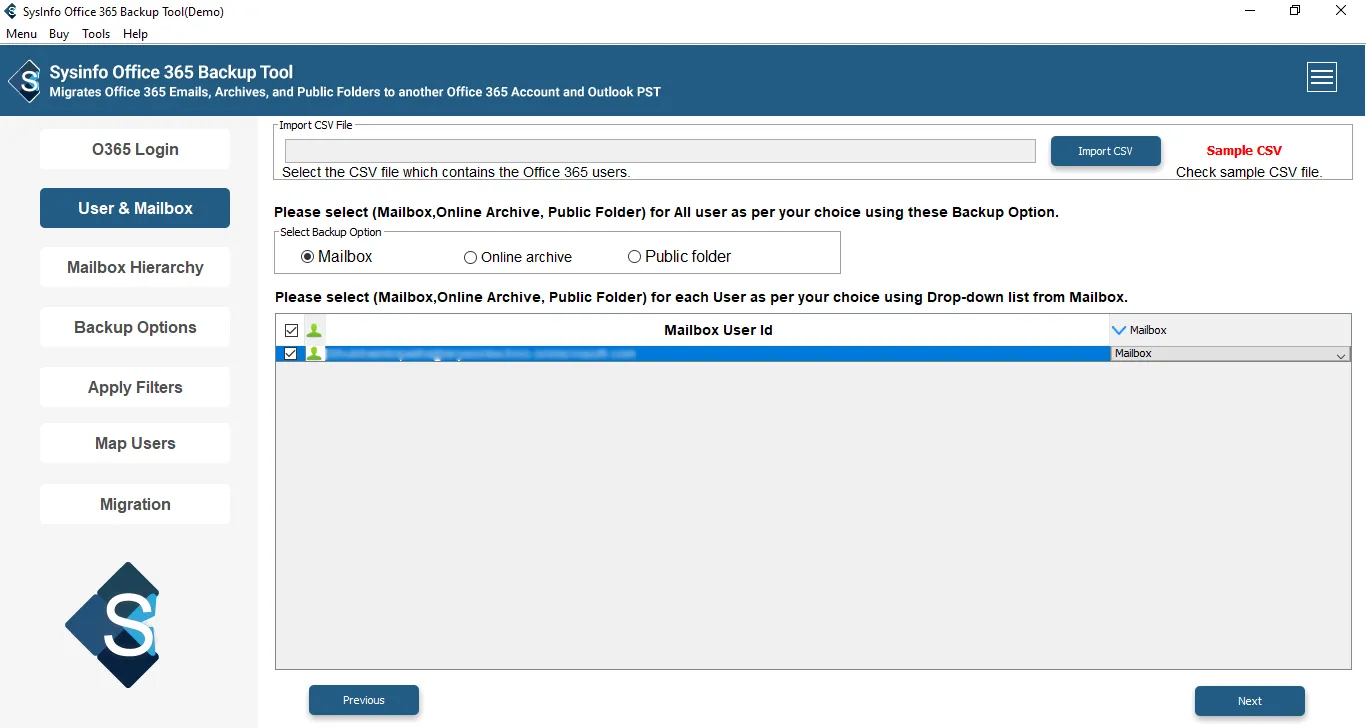Go to the O365 Login step

point(135,149)
